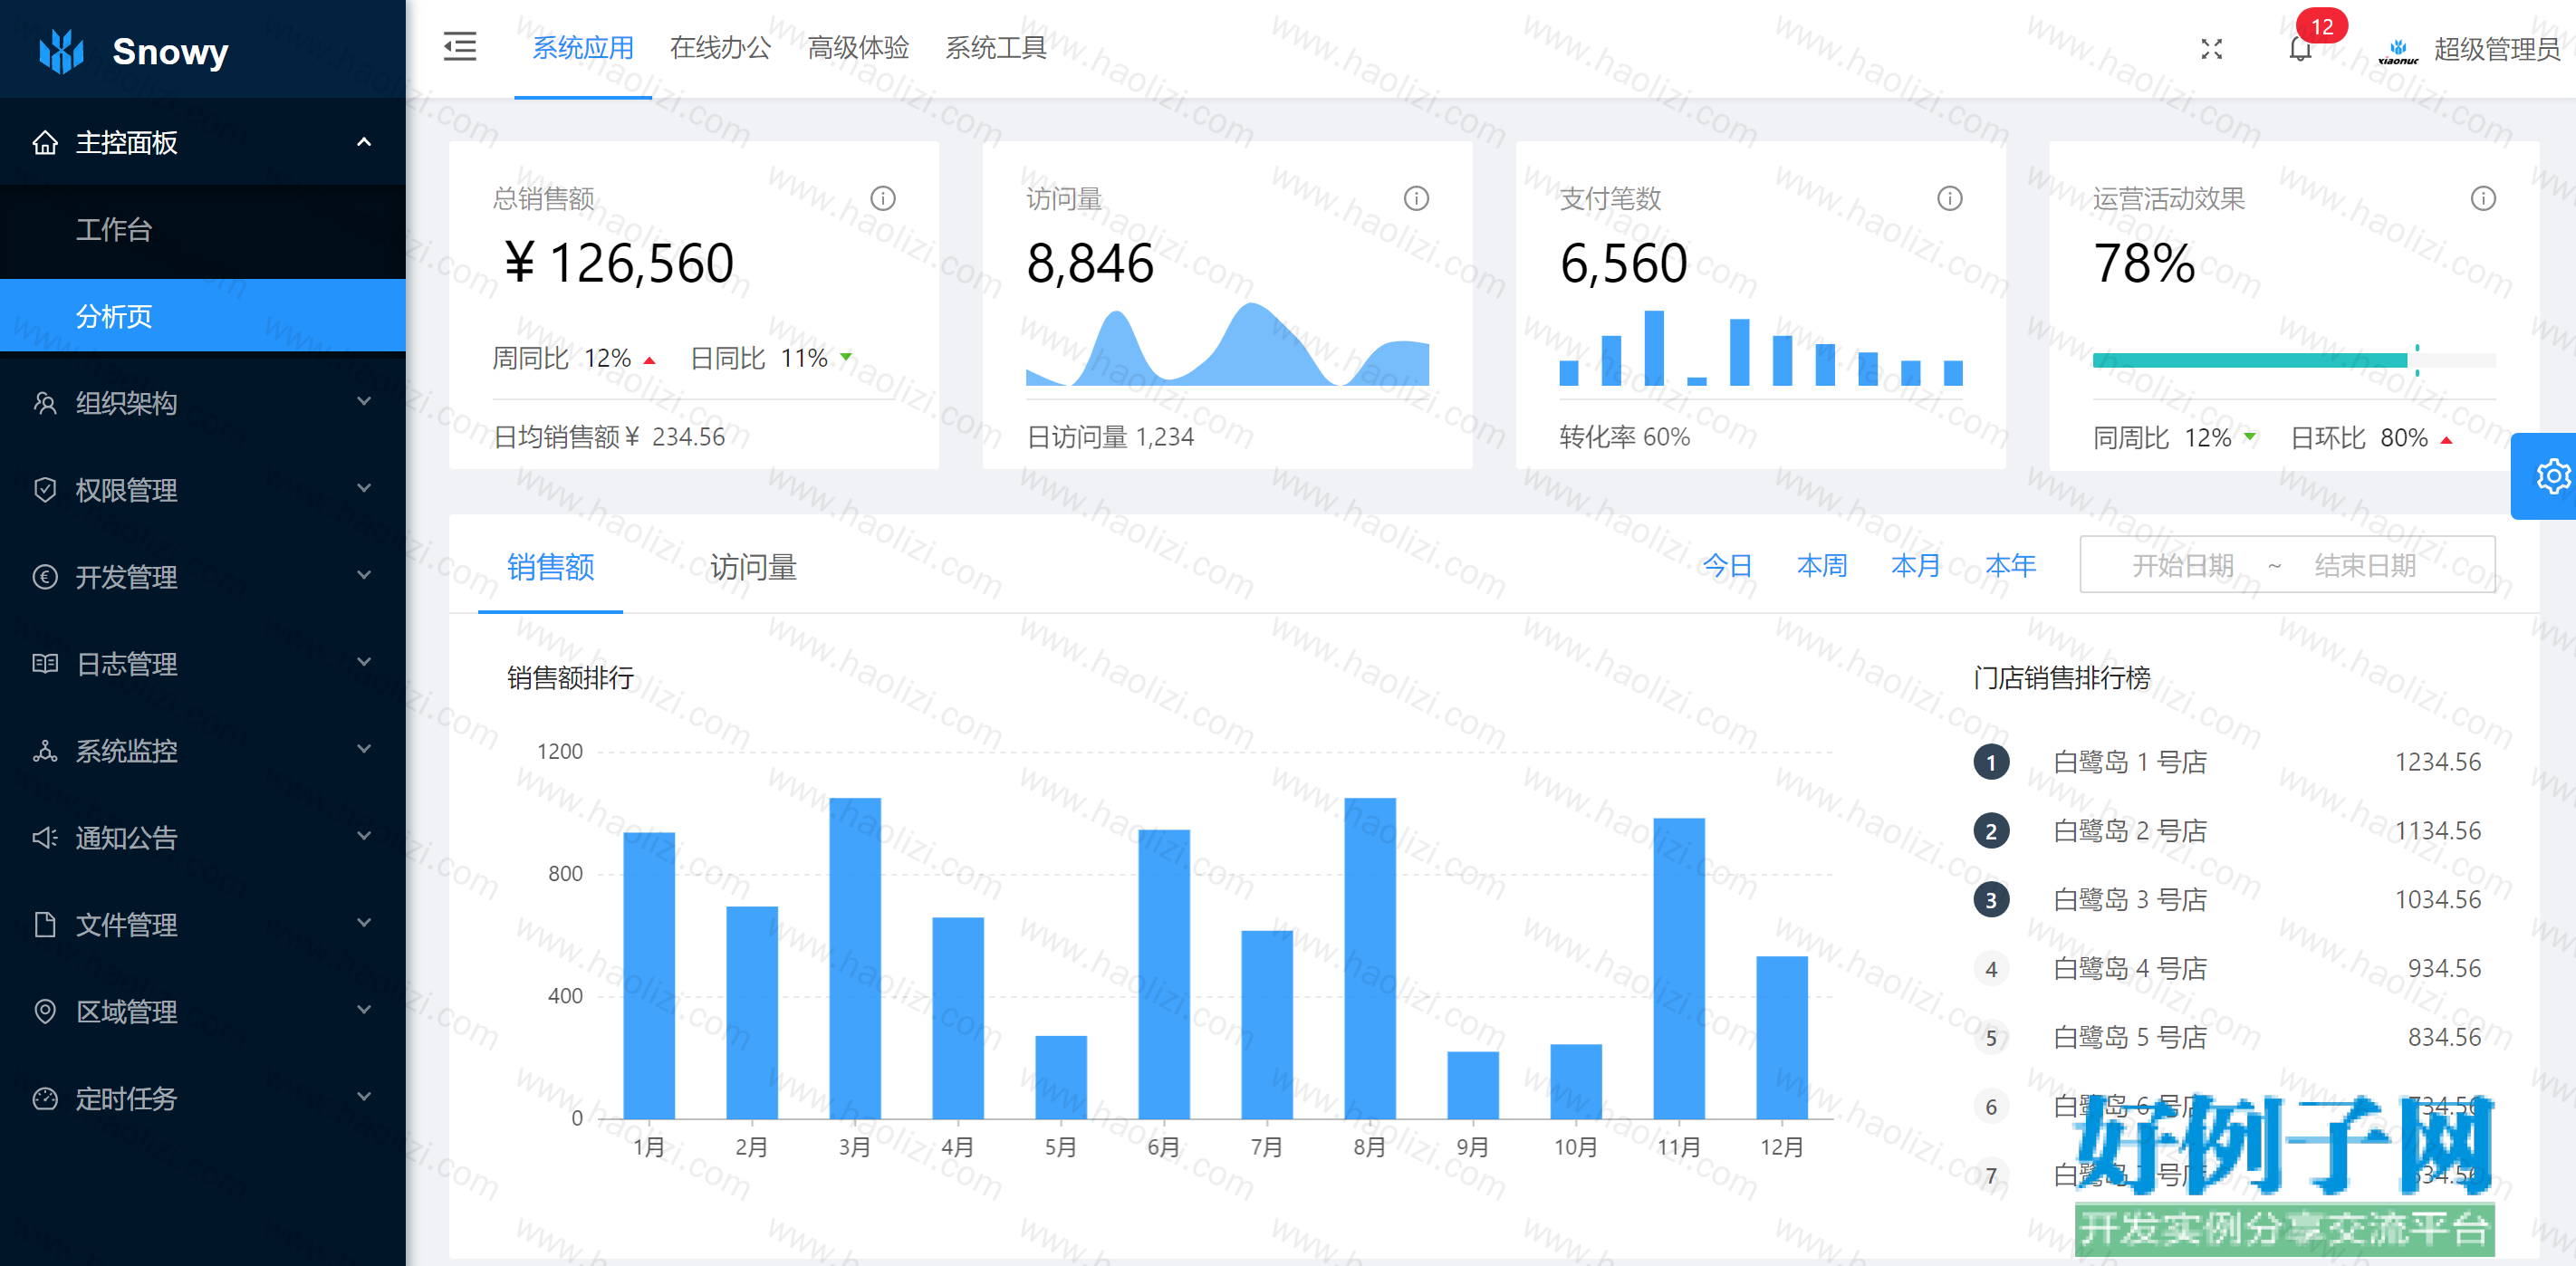The height and width of the screenshot is (1266, 2576).
Task: Click info icon on 运营活动效果 card
Action: point(2483,198)
